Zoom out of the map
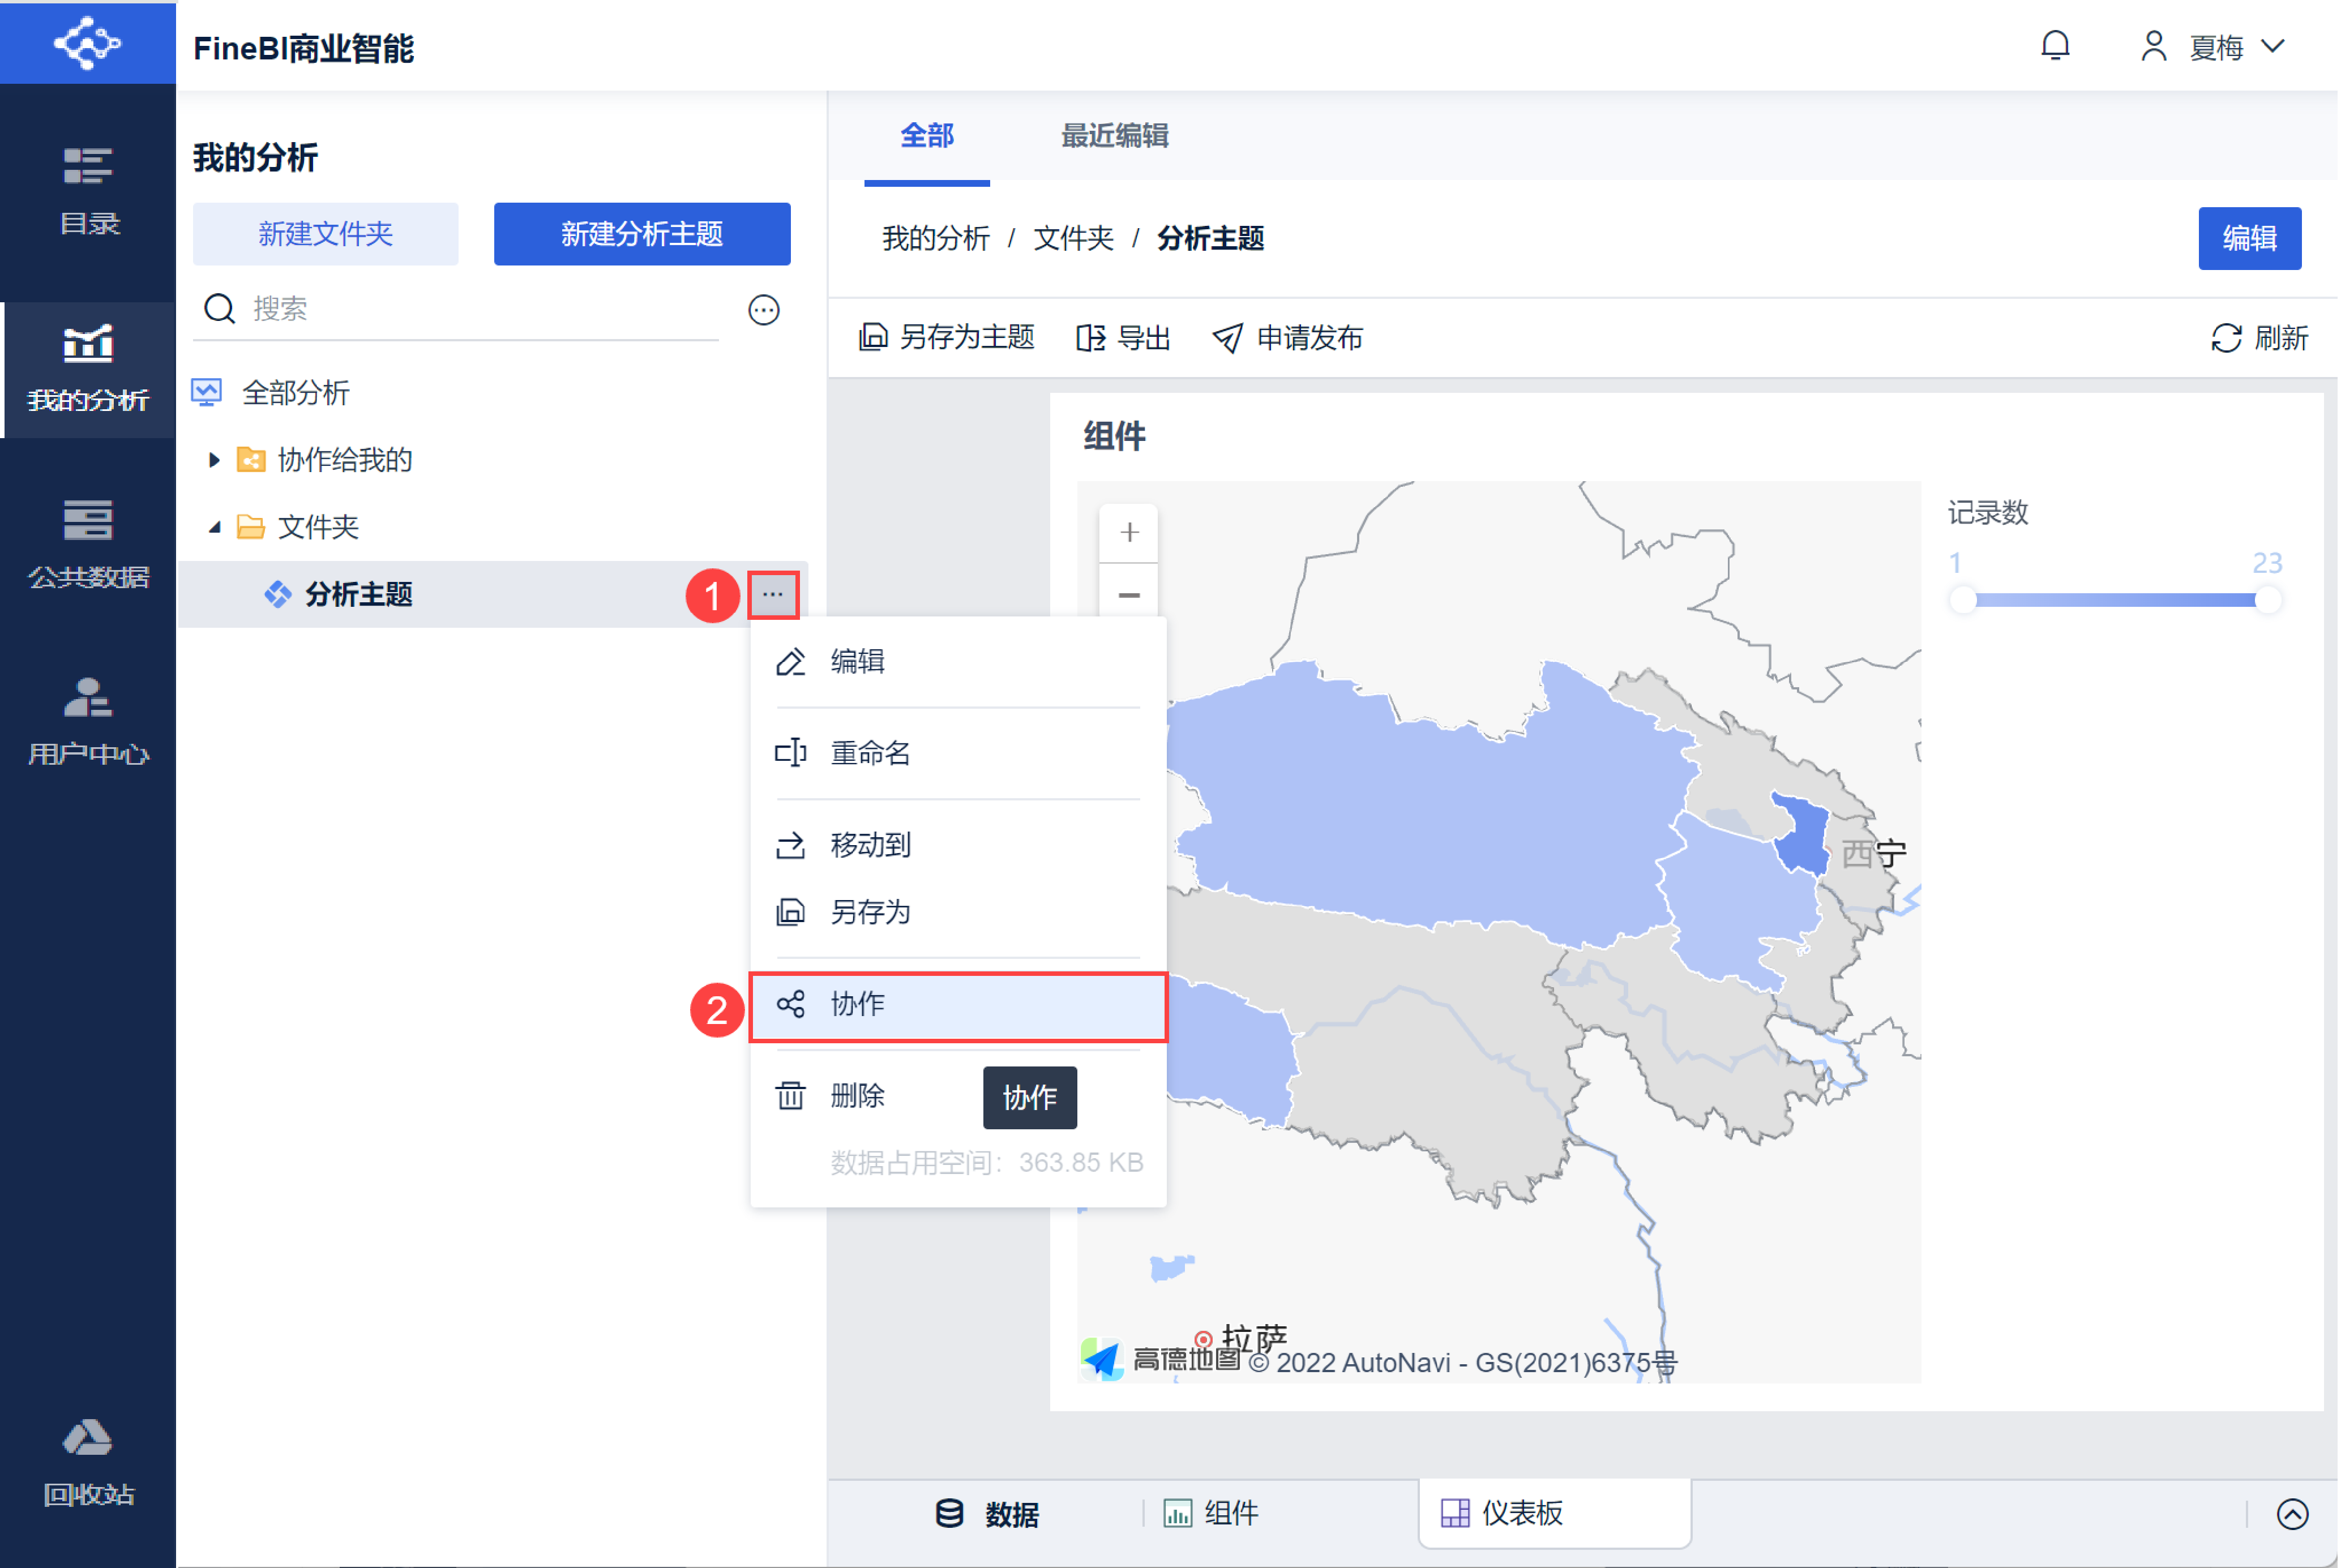The image size is (2341, 1568). click(x=1130, y=596)
